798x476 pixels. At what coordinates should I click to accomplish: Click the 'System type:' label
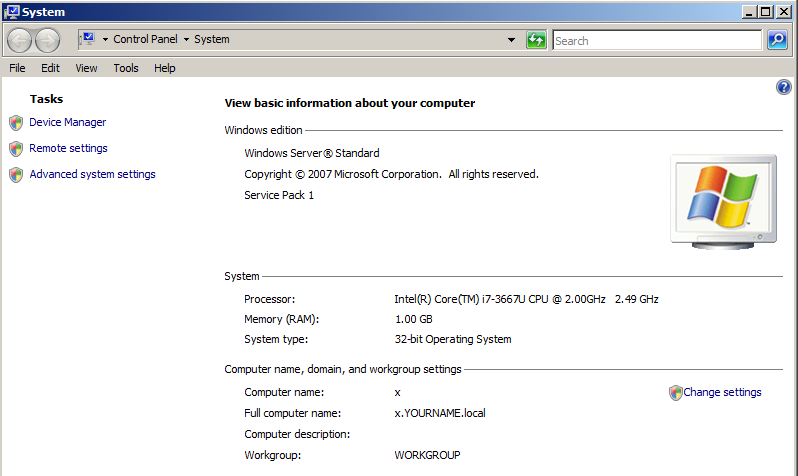pos(276,339)
